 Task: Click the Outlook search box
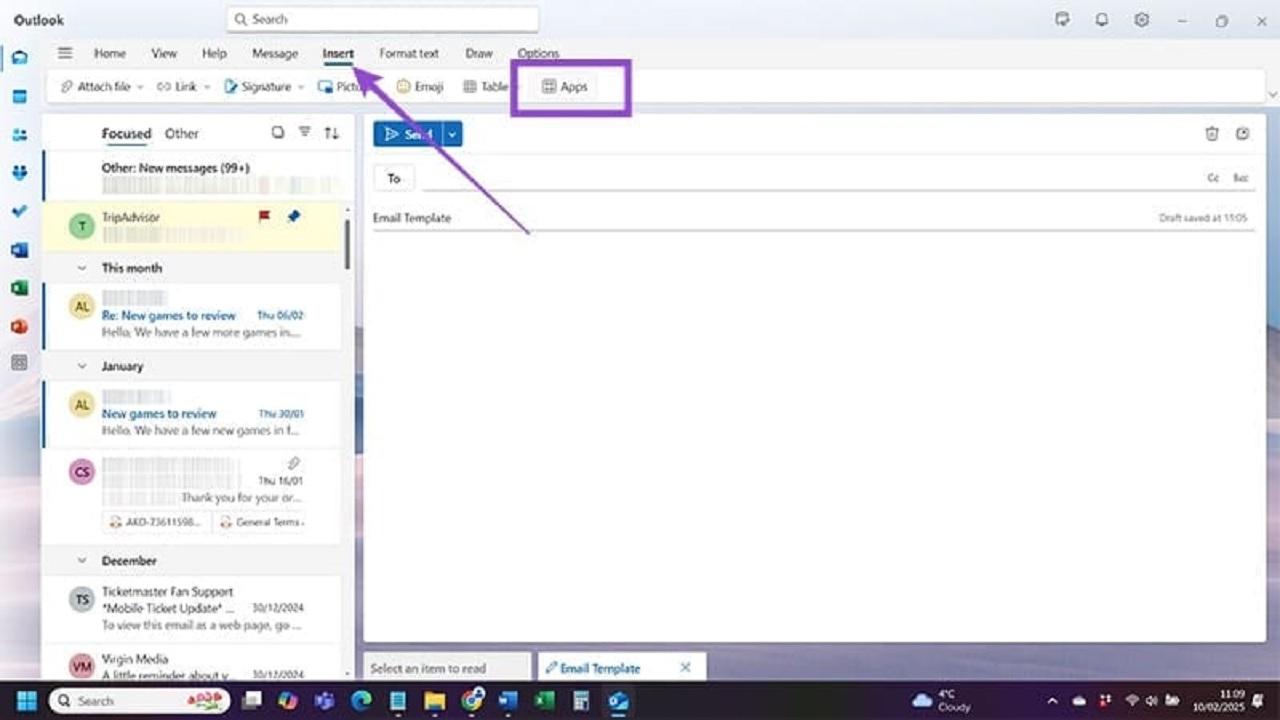[382, 19]
